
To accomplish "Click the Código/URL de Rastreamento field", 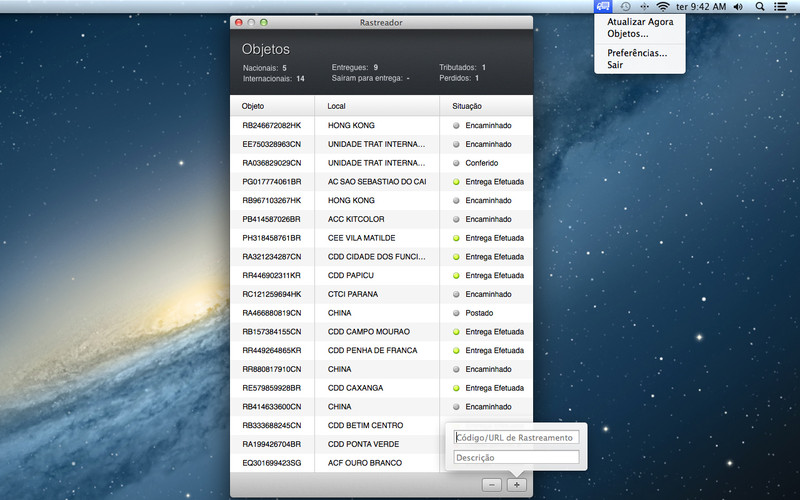I will 516,437.
